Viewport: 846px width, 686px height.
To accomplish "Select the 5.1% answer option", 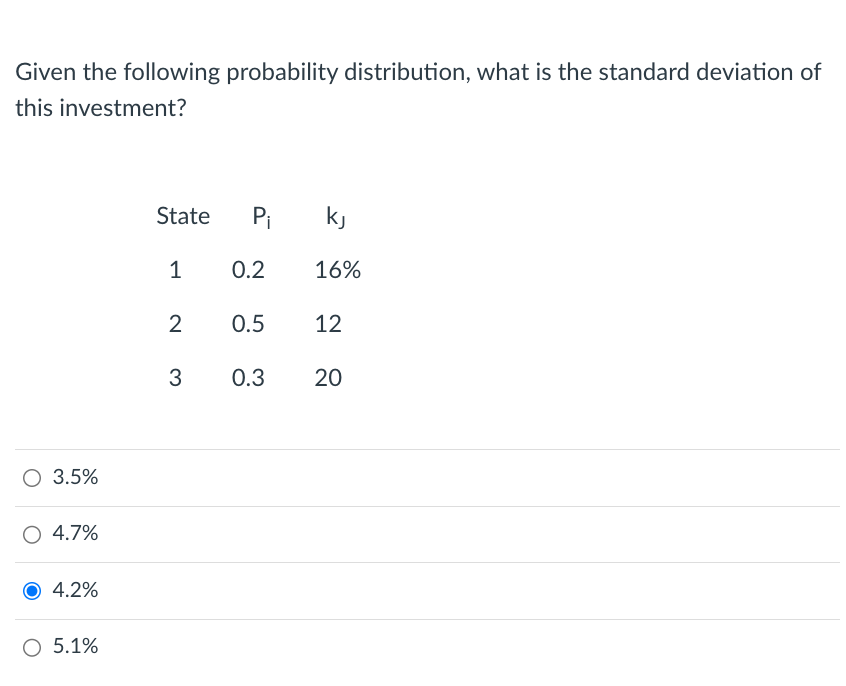I will click(31, 647).
